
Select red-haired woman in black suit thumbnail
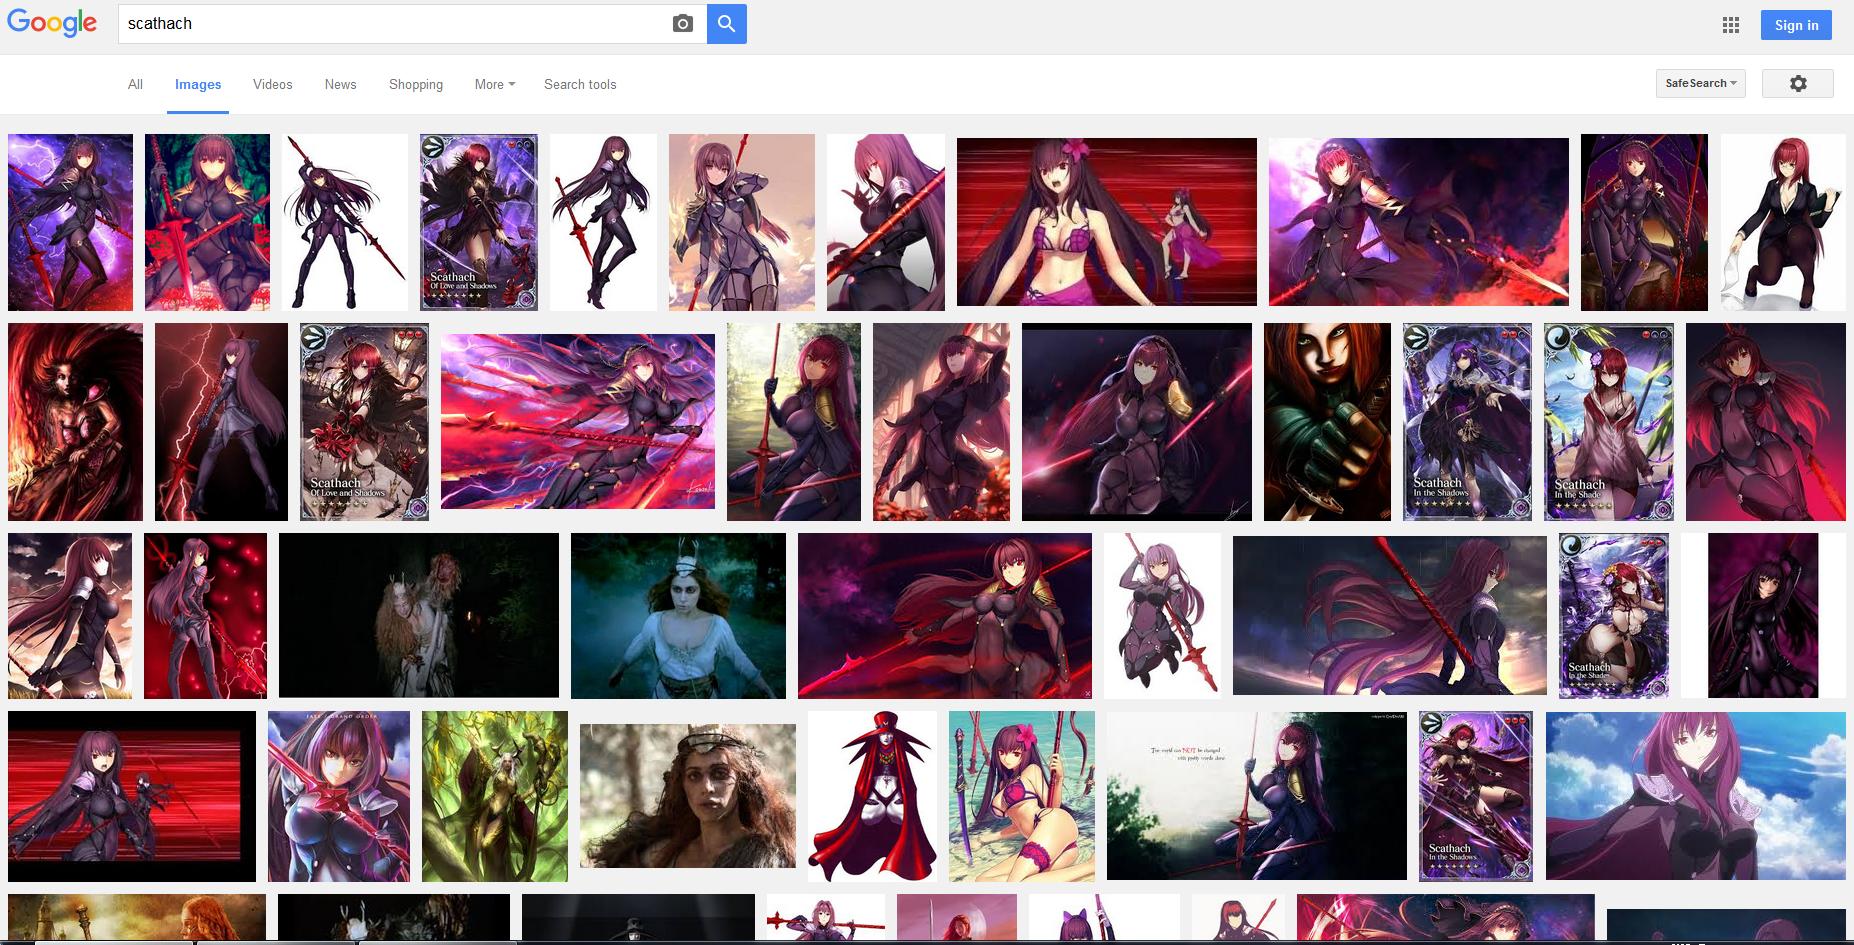pos(1783,222)
